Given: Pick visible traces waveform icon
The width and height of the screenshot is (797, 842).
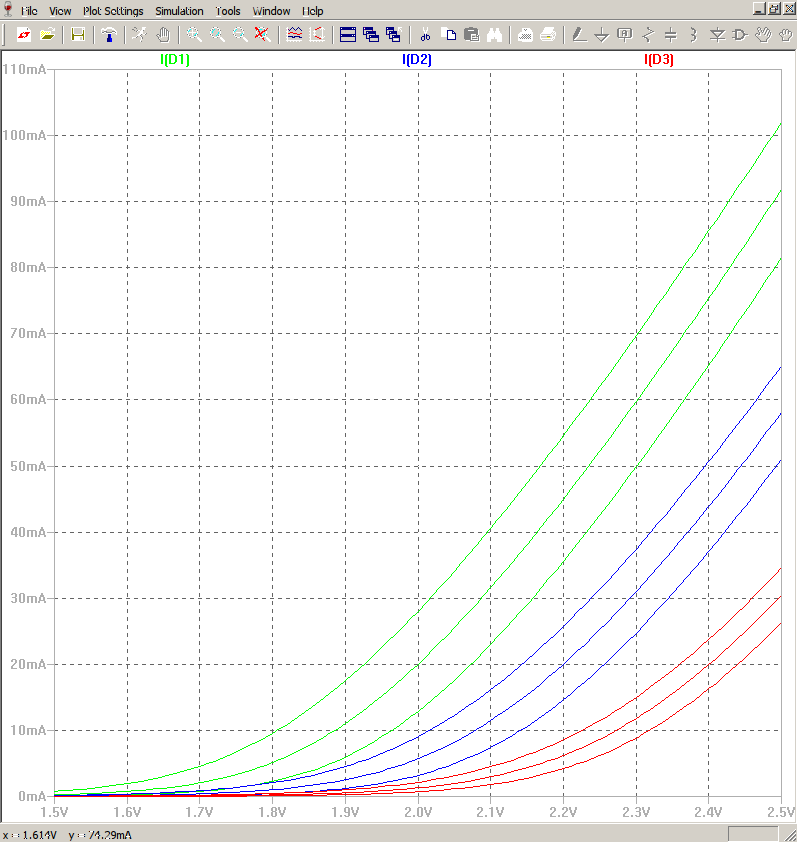Looking at the screenshot, I should (294, 35).
